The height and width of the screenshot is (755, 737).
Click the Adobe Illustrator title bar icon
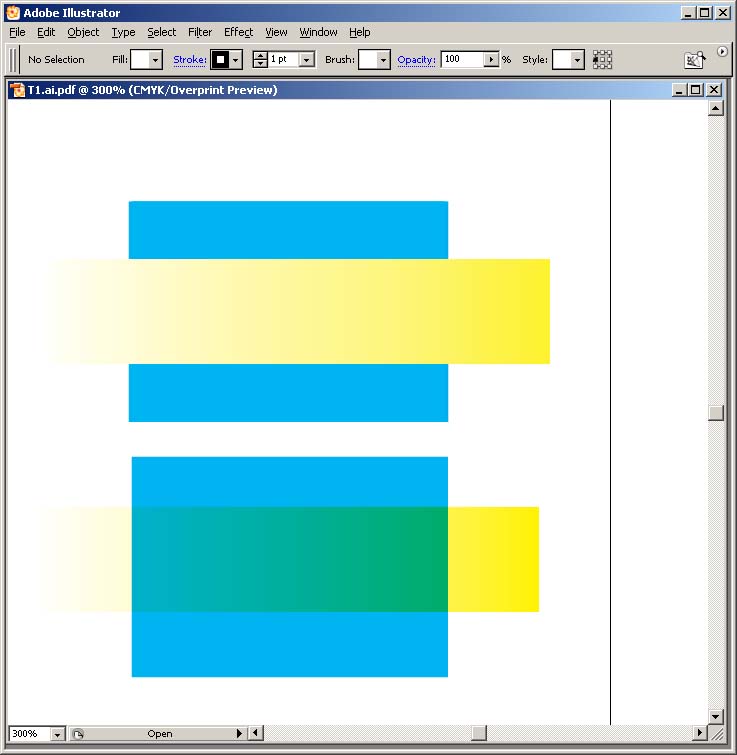pyautogui.click(x=13, y=13)
